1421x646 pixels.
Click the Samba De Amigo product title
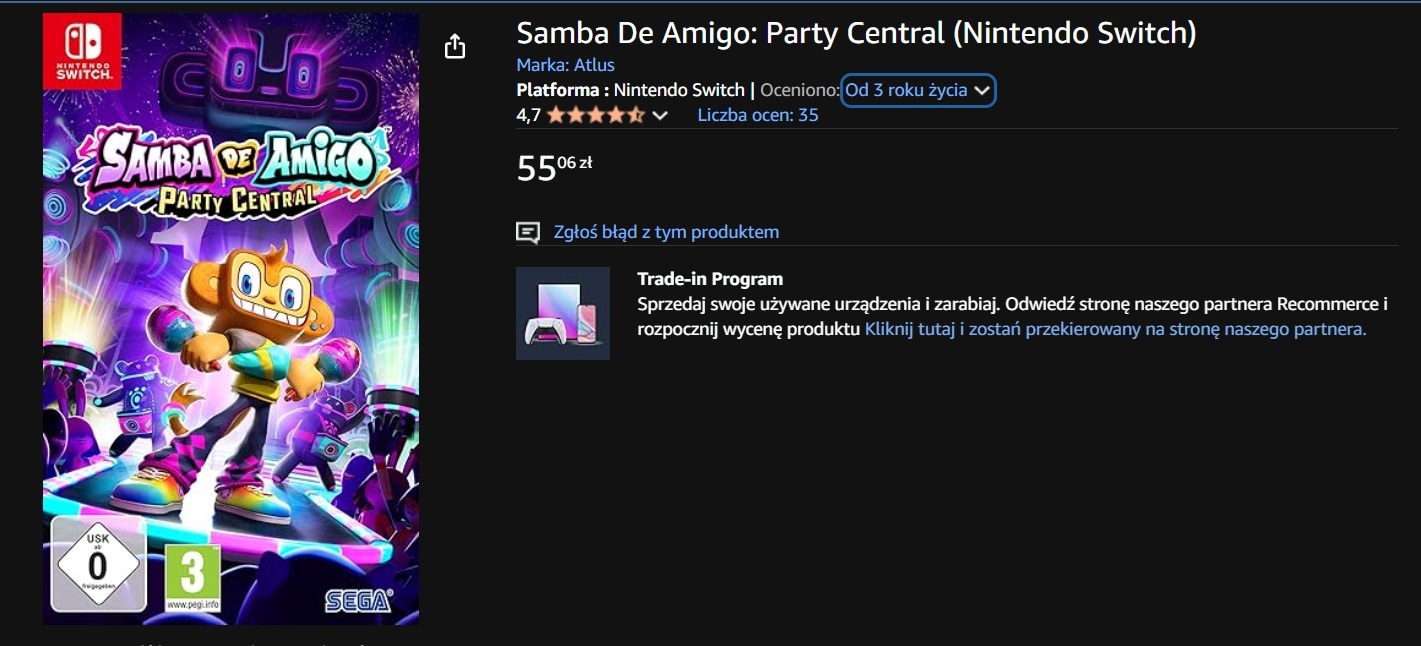tap(856, 33)
